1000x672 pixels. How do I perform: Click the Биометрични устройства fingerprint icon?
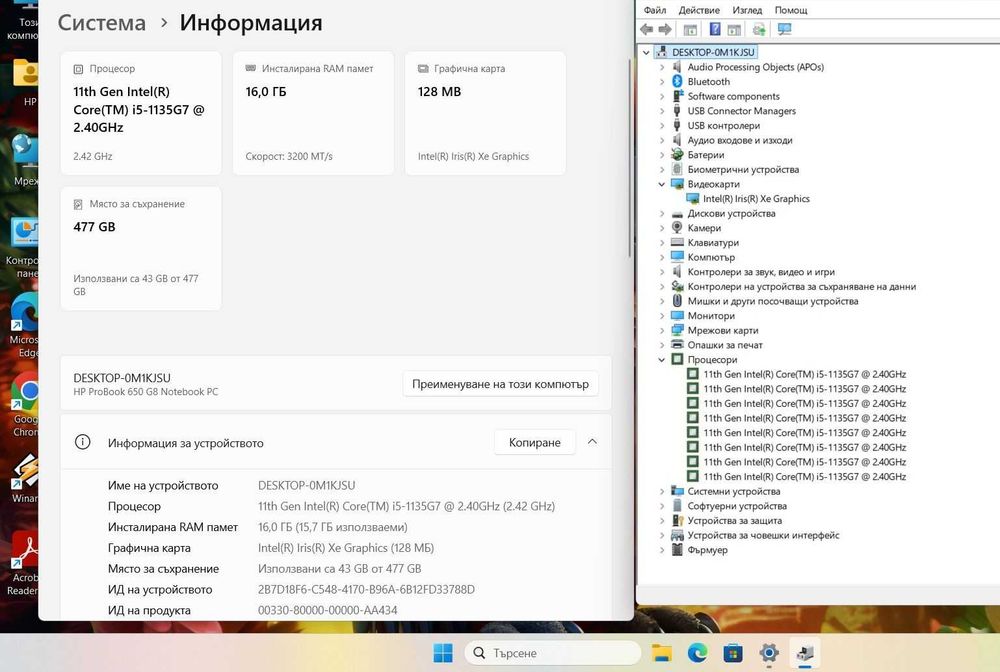(677, 170)
